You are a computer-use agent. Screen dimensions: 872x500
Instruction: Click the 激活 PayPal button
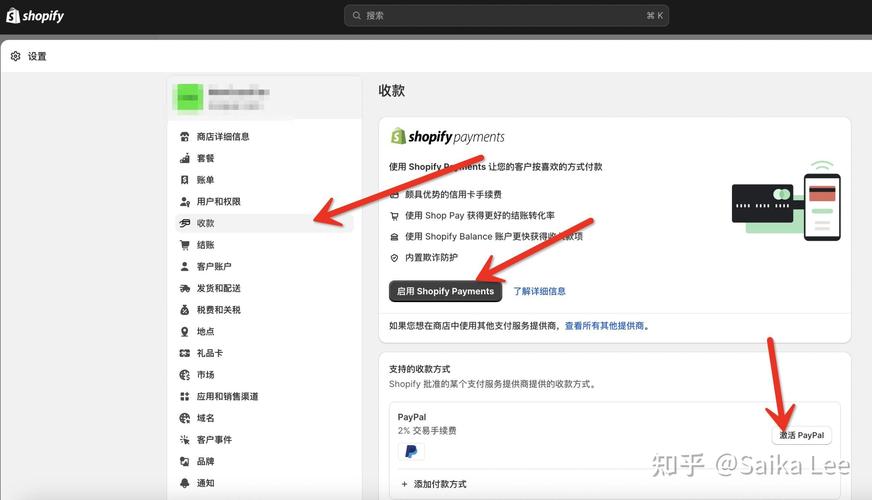tap(801, 435)
